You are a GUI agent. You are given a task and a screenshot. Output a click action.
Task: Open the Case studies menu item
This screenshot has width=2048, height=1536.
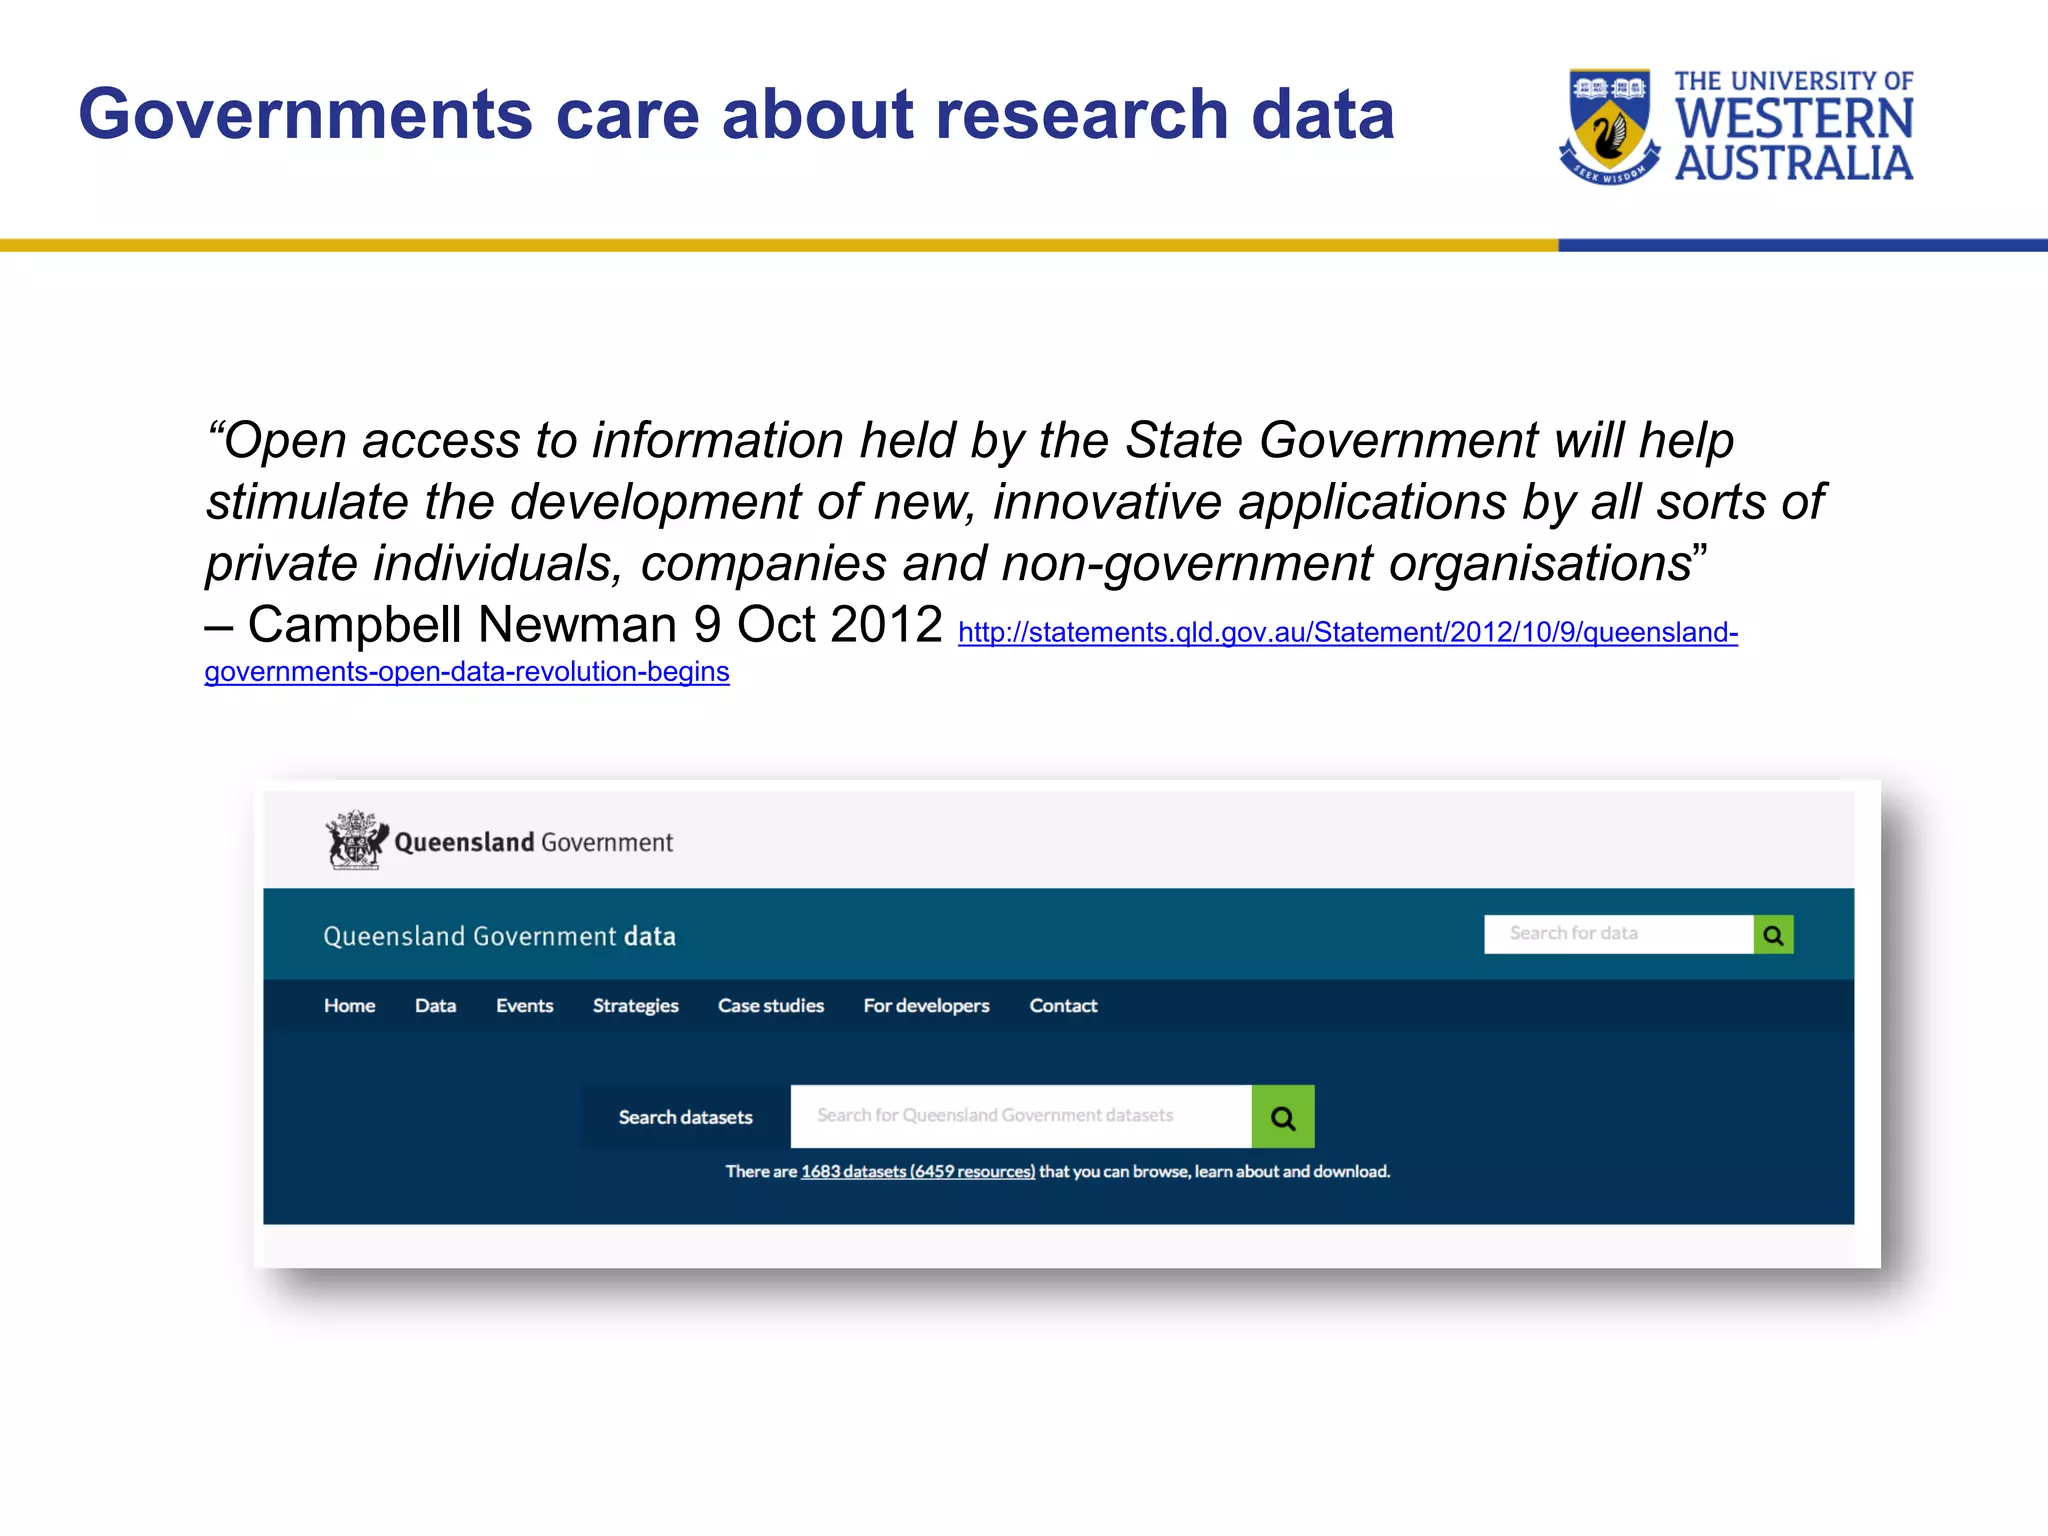pyautogui.click(x=771, y=1005)
